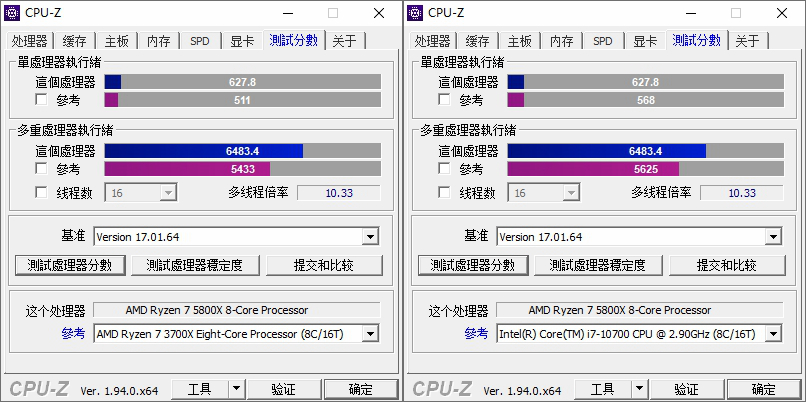Click 測試處理器穩定度 button in right window
This screenshot has width=806, height=402.
tap(598, 265)
